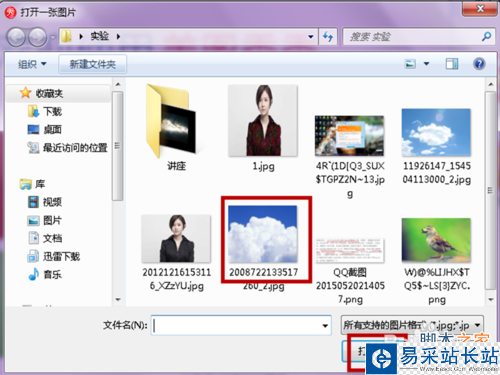Screen dimensions: 500x375
Task: Select the 1.jpg portrait thumbnail
Action: pyautogui.click(x=263, y=121)
